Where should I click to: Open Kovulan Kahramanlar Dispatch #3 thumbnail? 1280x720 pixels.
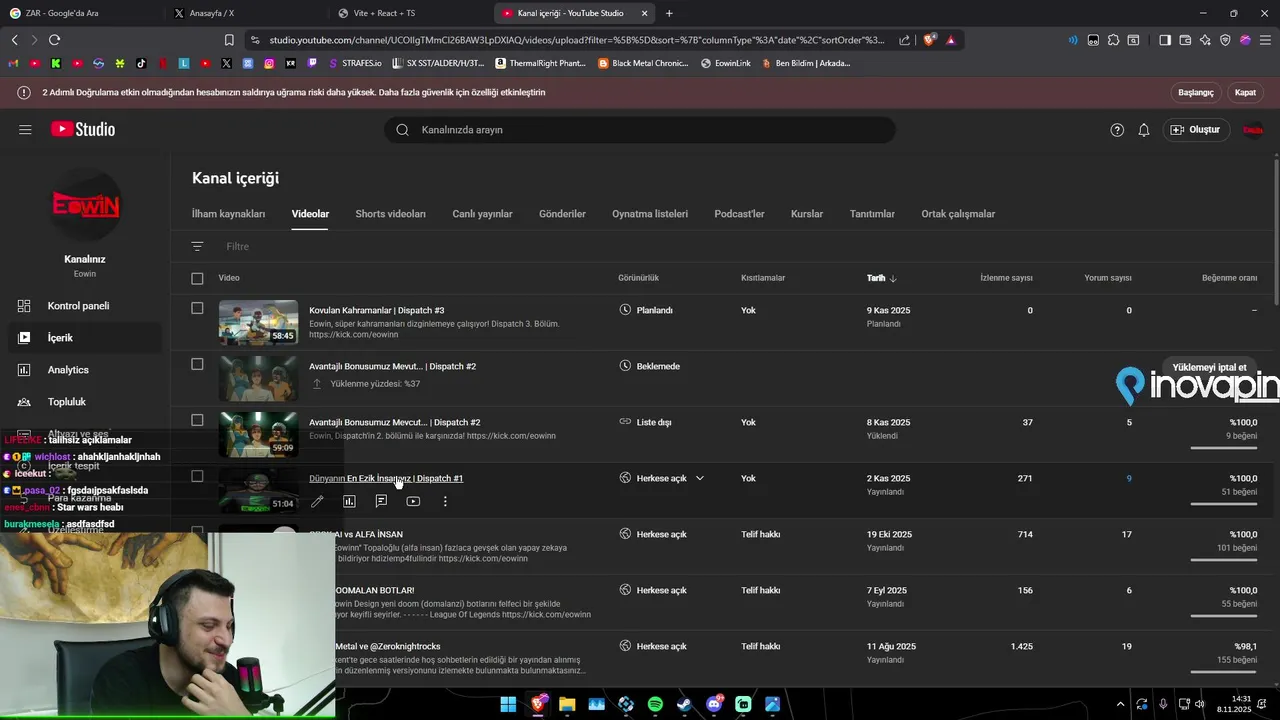[x=258, y=322]
